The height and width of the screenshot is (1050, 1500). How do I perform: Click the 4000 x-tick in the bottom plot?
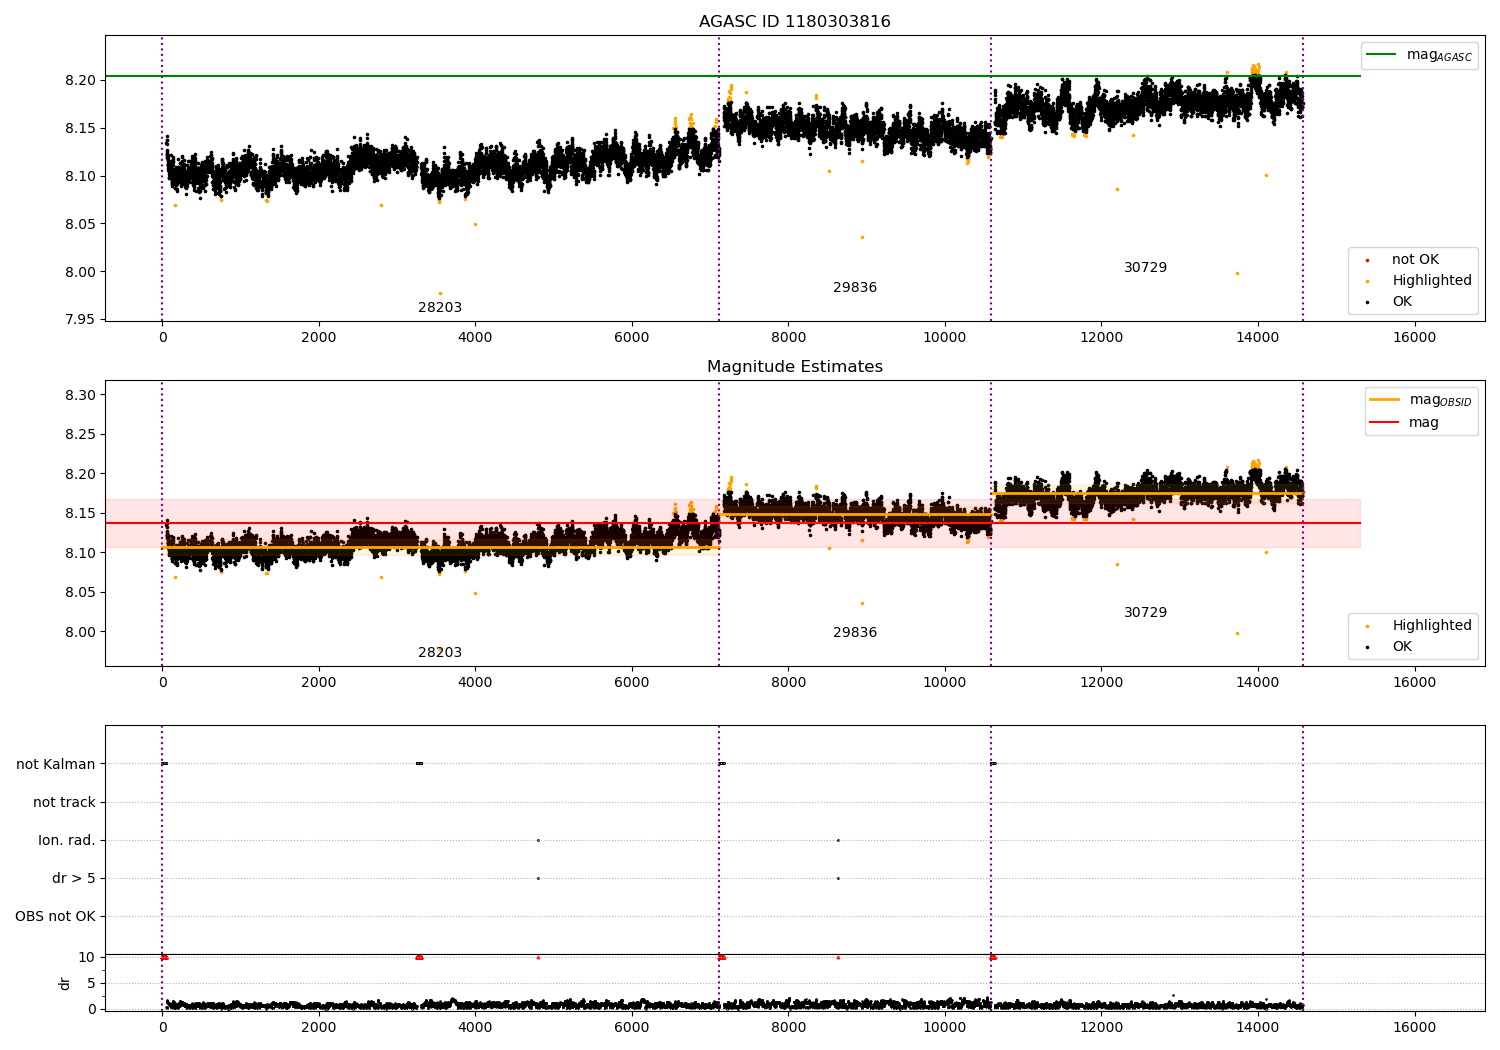475,1028
